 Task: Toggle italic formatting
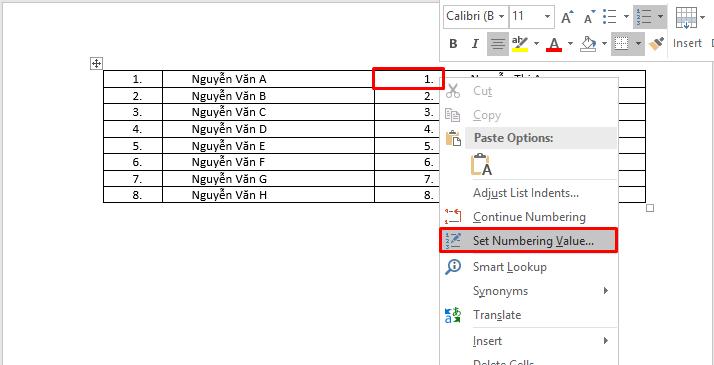coord(475,44)
